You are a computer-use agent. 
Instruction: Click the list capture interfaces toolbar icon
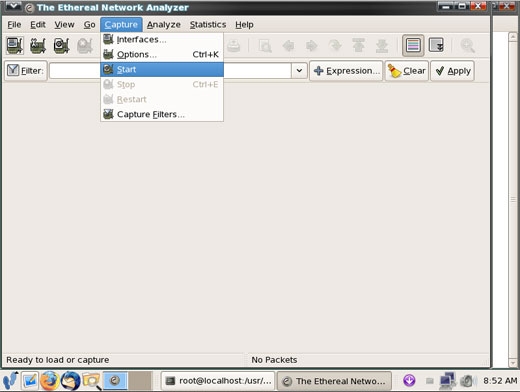[x=15, y=45]
